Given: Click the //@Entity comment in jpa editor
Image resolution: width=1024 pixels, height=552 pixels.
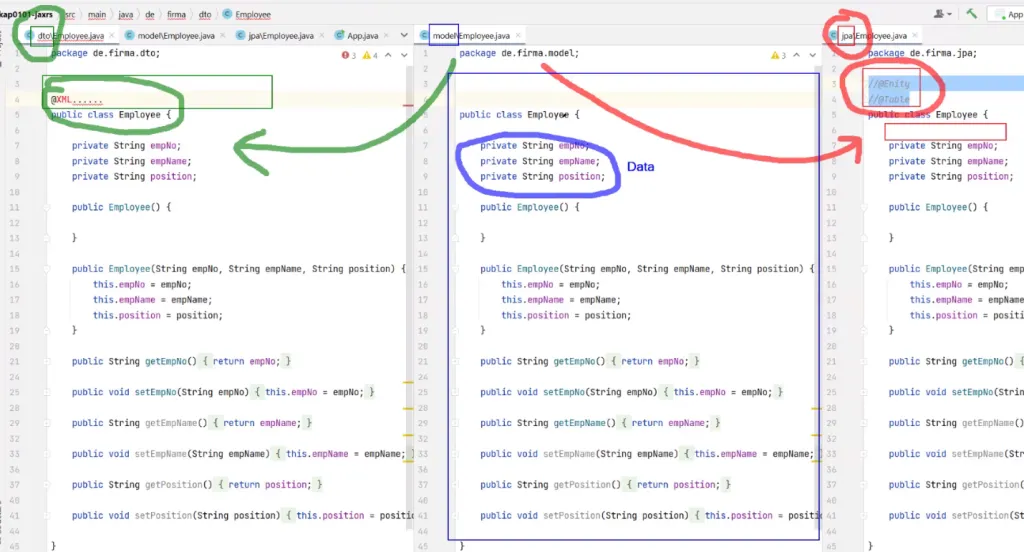Looking at the screenshot, I should coord(889,84).
